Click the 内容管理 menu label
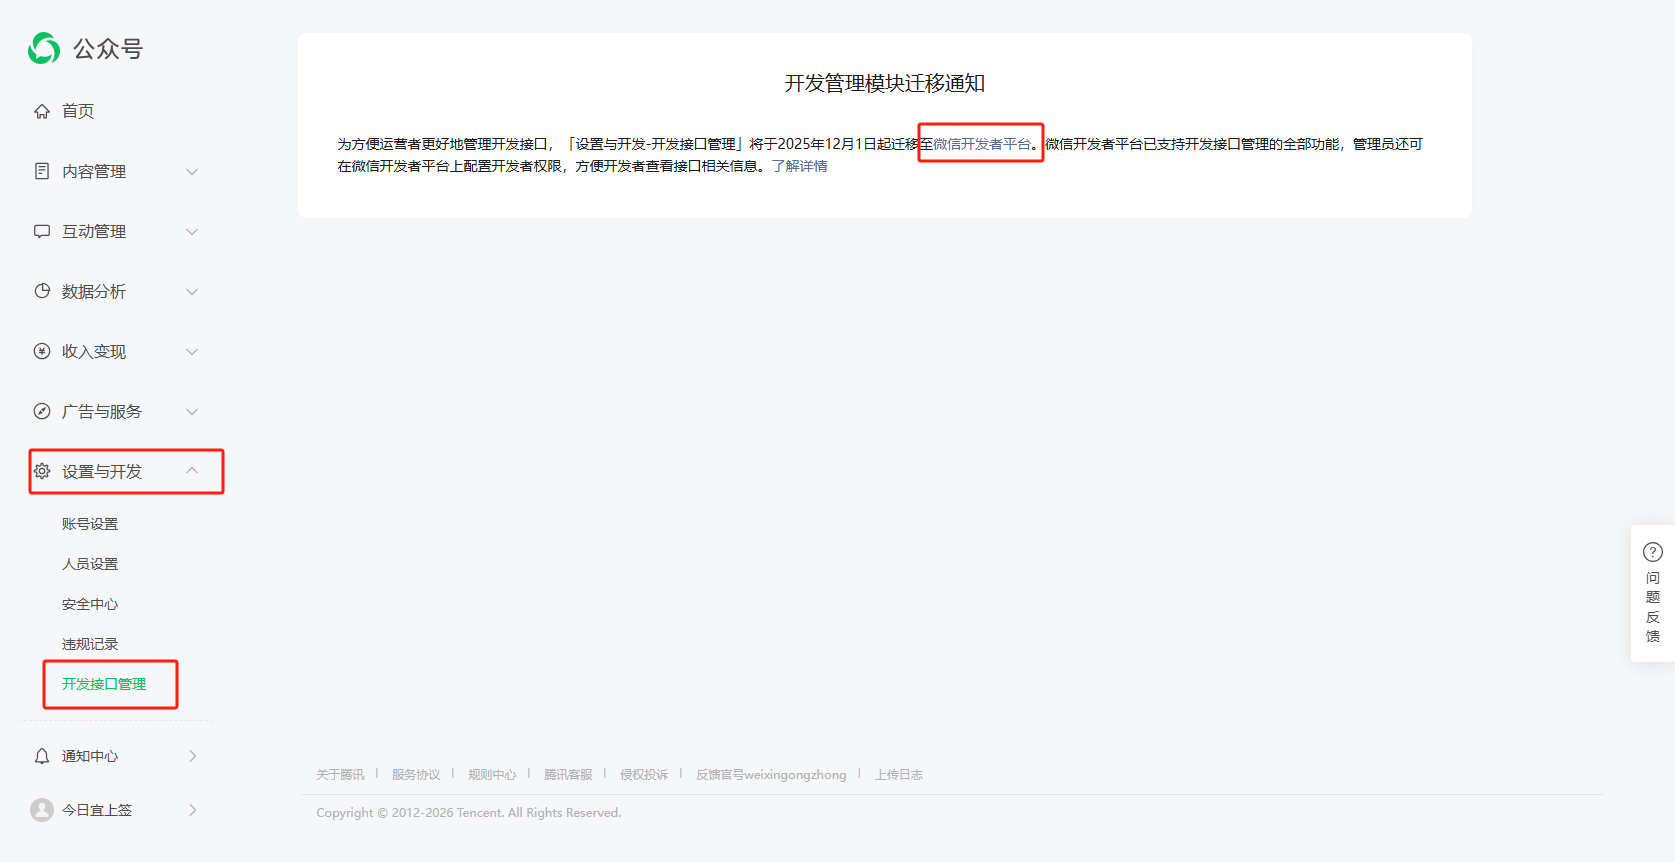The width and height of the screenshot is (1675, 862). point(94,171)
